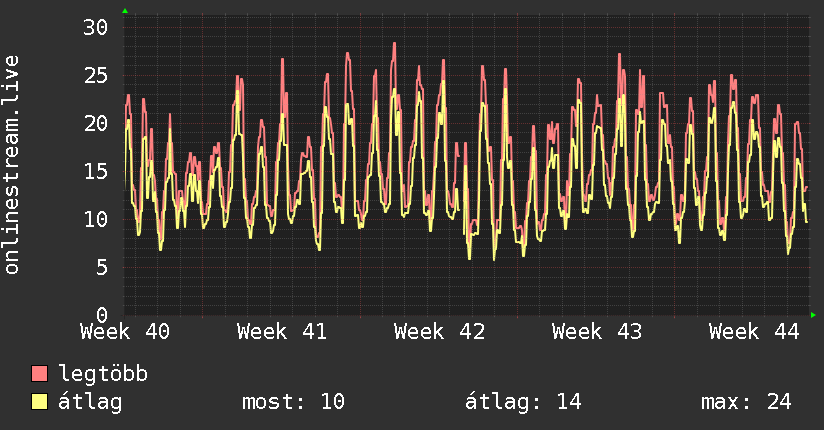Click the 'max: 24' statistic
Viewport: 824px width, 430px height.
pyautogui.click(x=746, y=402)
